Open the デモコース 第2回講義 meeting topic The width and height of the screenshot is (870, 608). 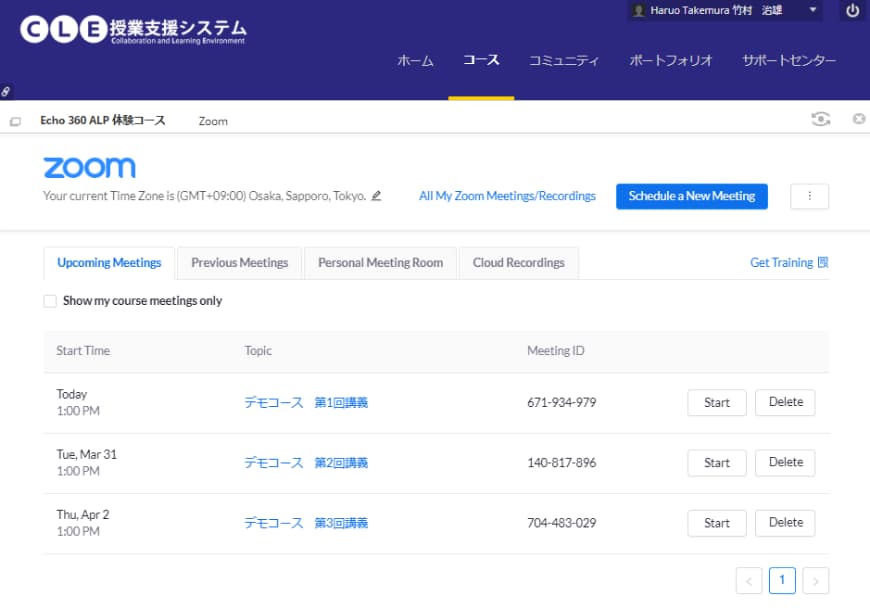tap(306, 463)
